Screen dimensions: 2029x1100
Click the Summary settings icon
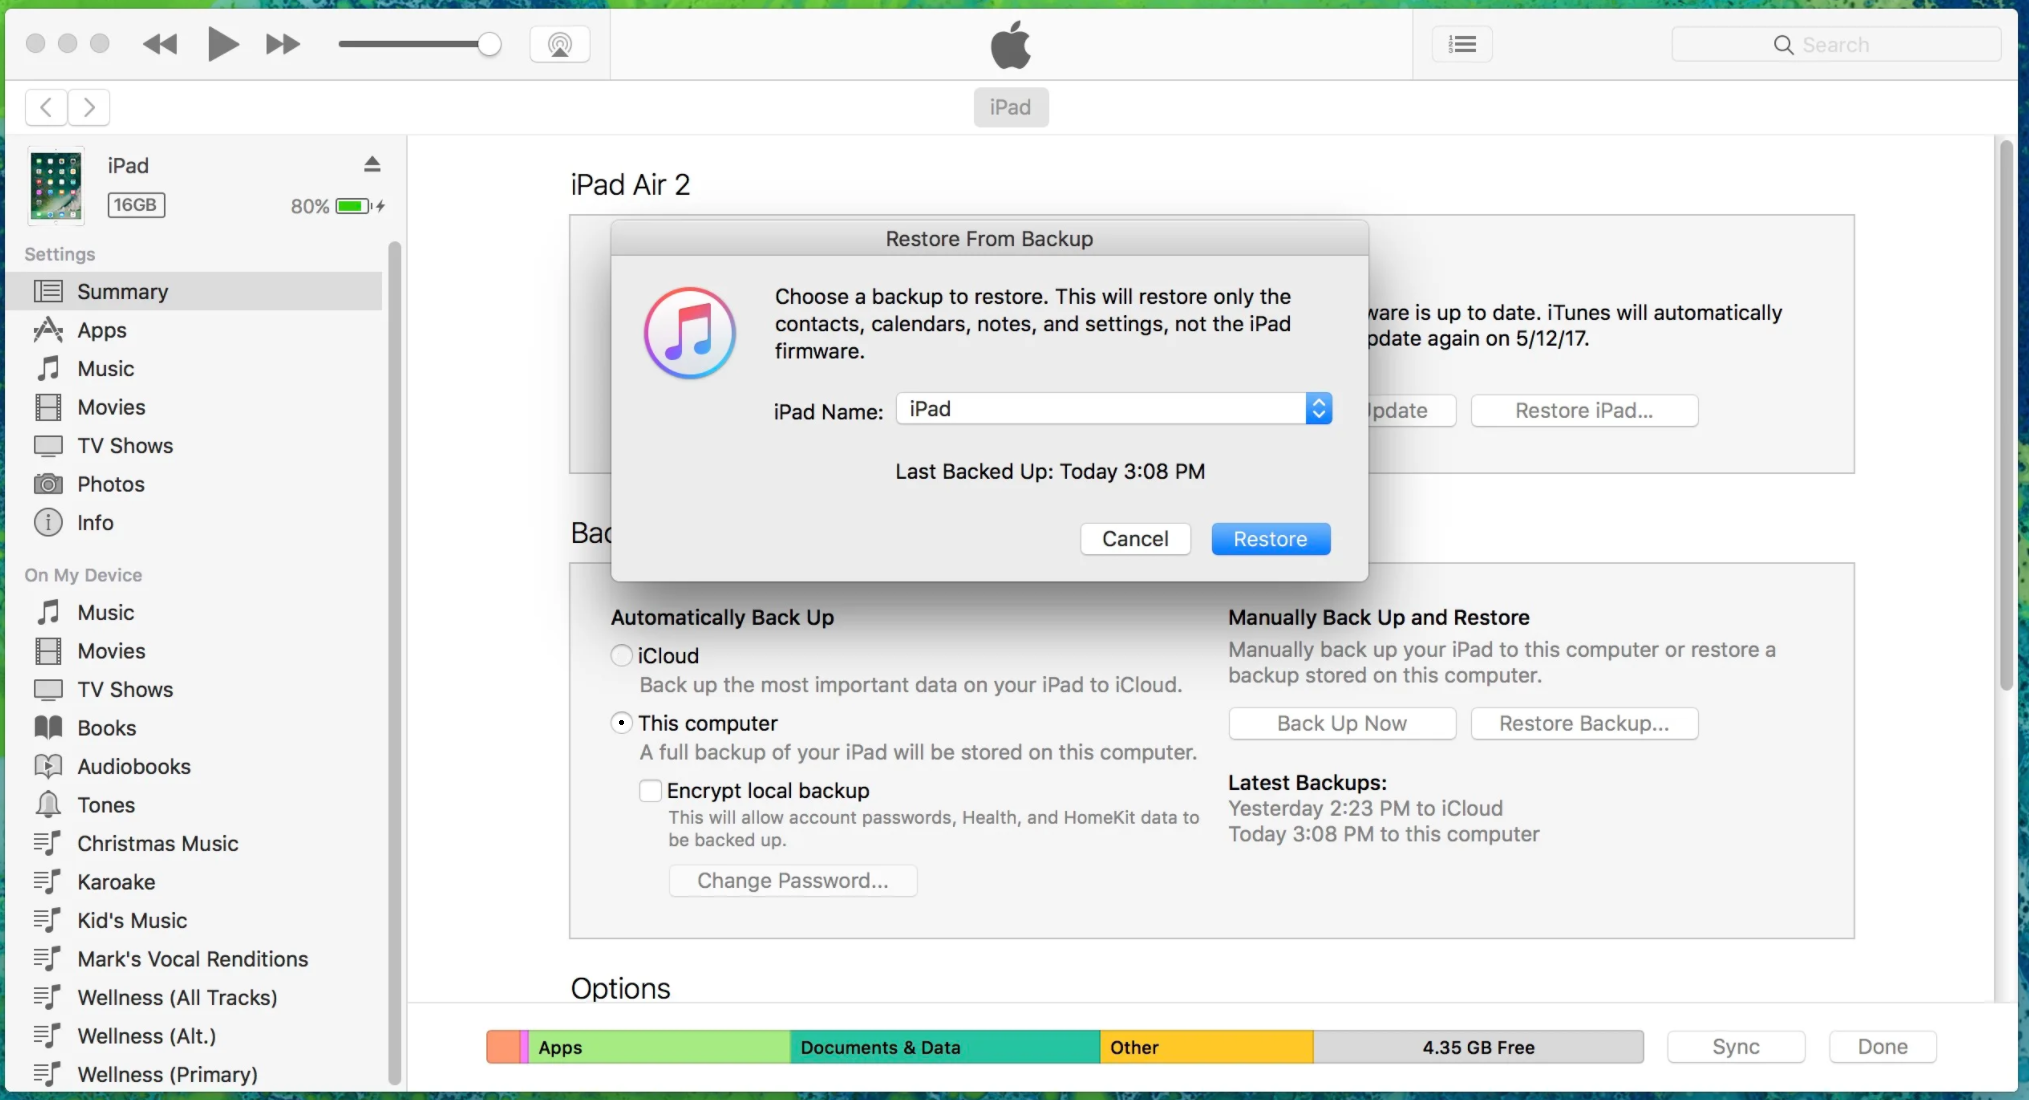[49, 291]
